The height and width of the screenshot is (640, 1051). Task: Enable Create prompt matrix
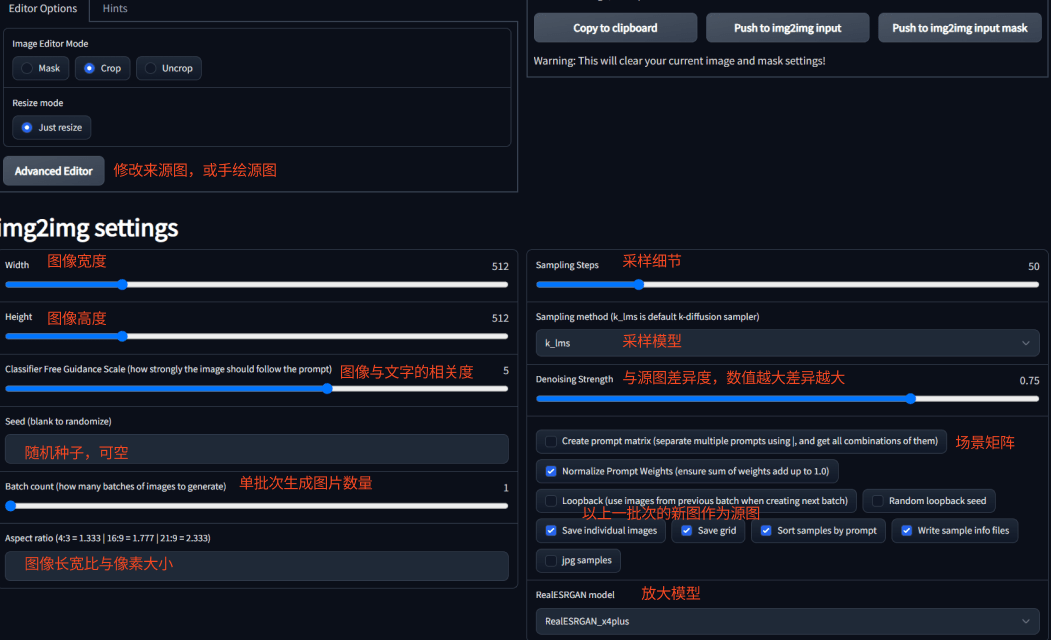[x=553, y=441]
